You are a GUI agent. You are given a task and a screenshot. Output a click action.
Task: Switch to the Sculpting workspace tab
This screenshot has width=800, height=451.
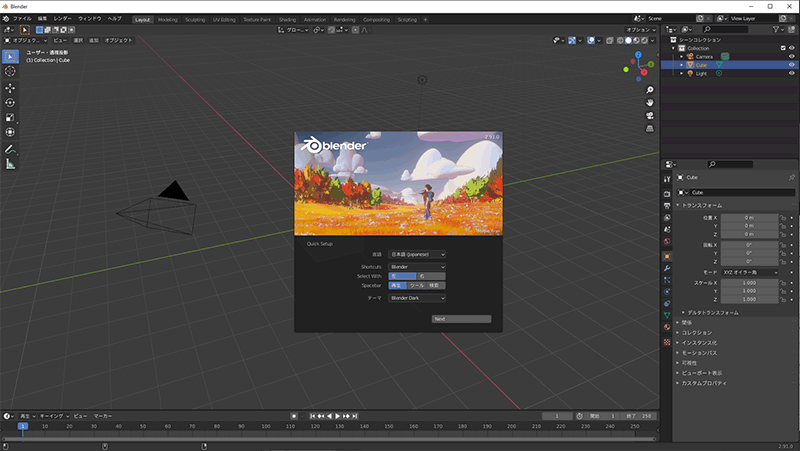[196, 19]
